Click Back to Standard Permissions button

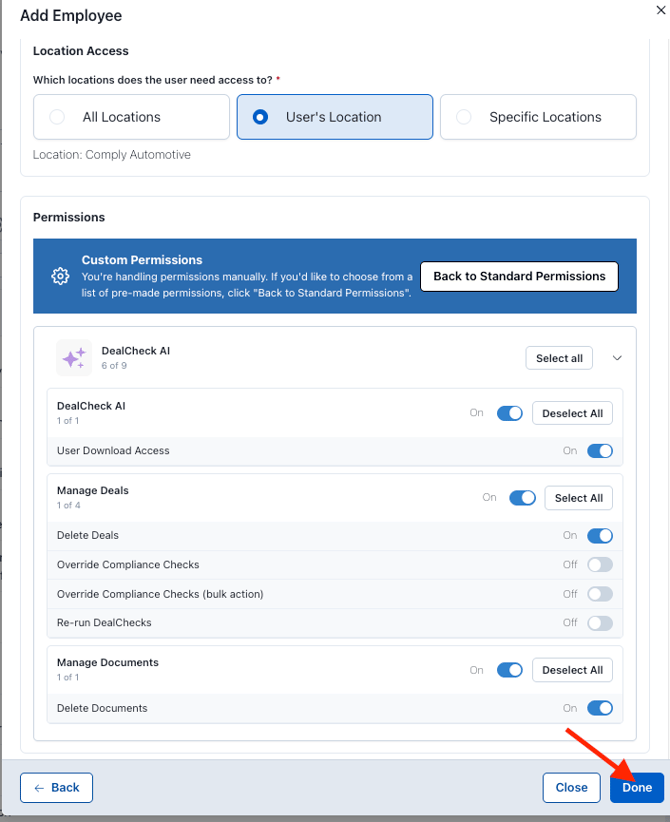(519, 276)
